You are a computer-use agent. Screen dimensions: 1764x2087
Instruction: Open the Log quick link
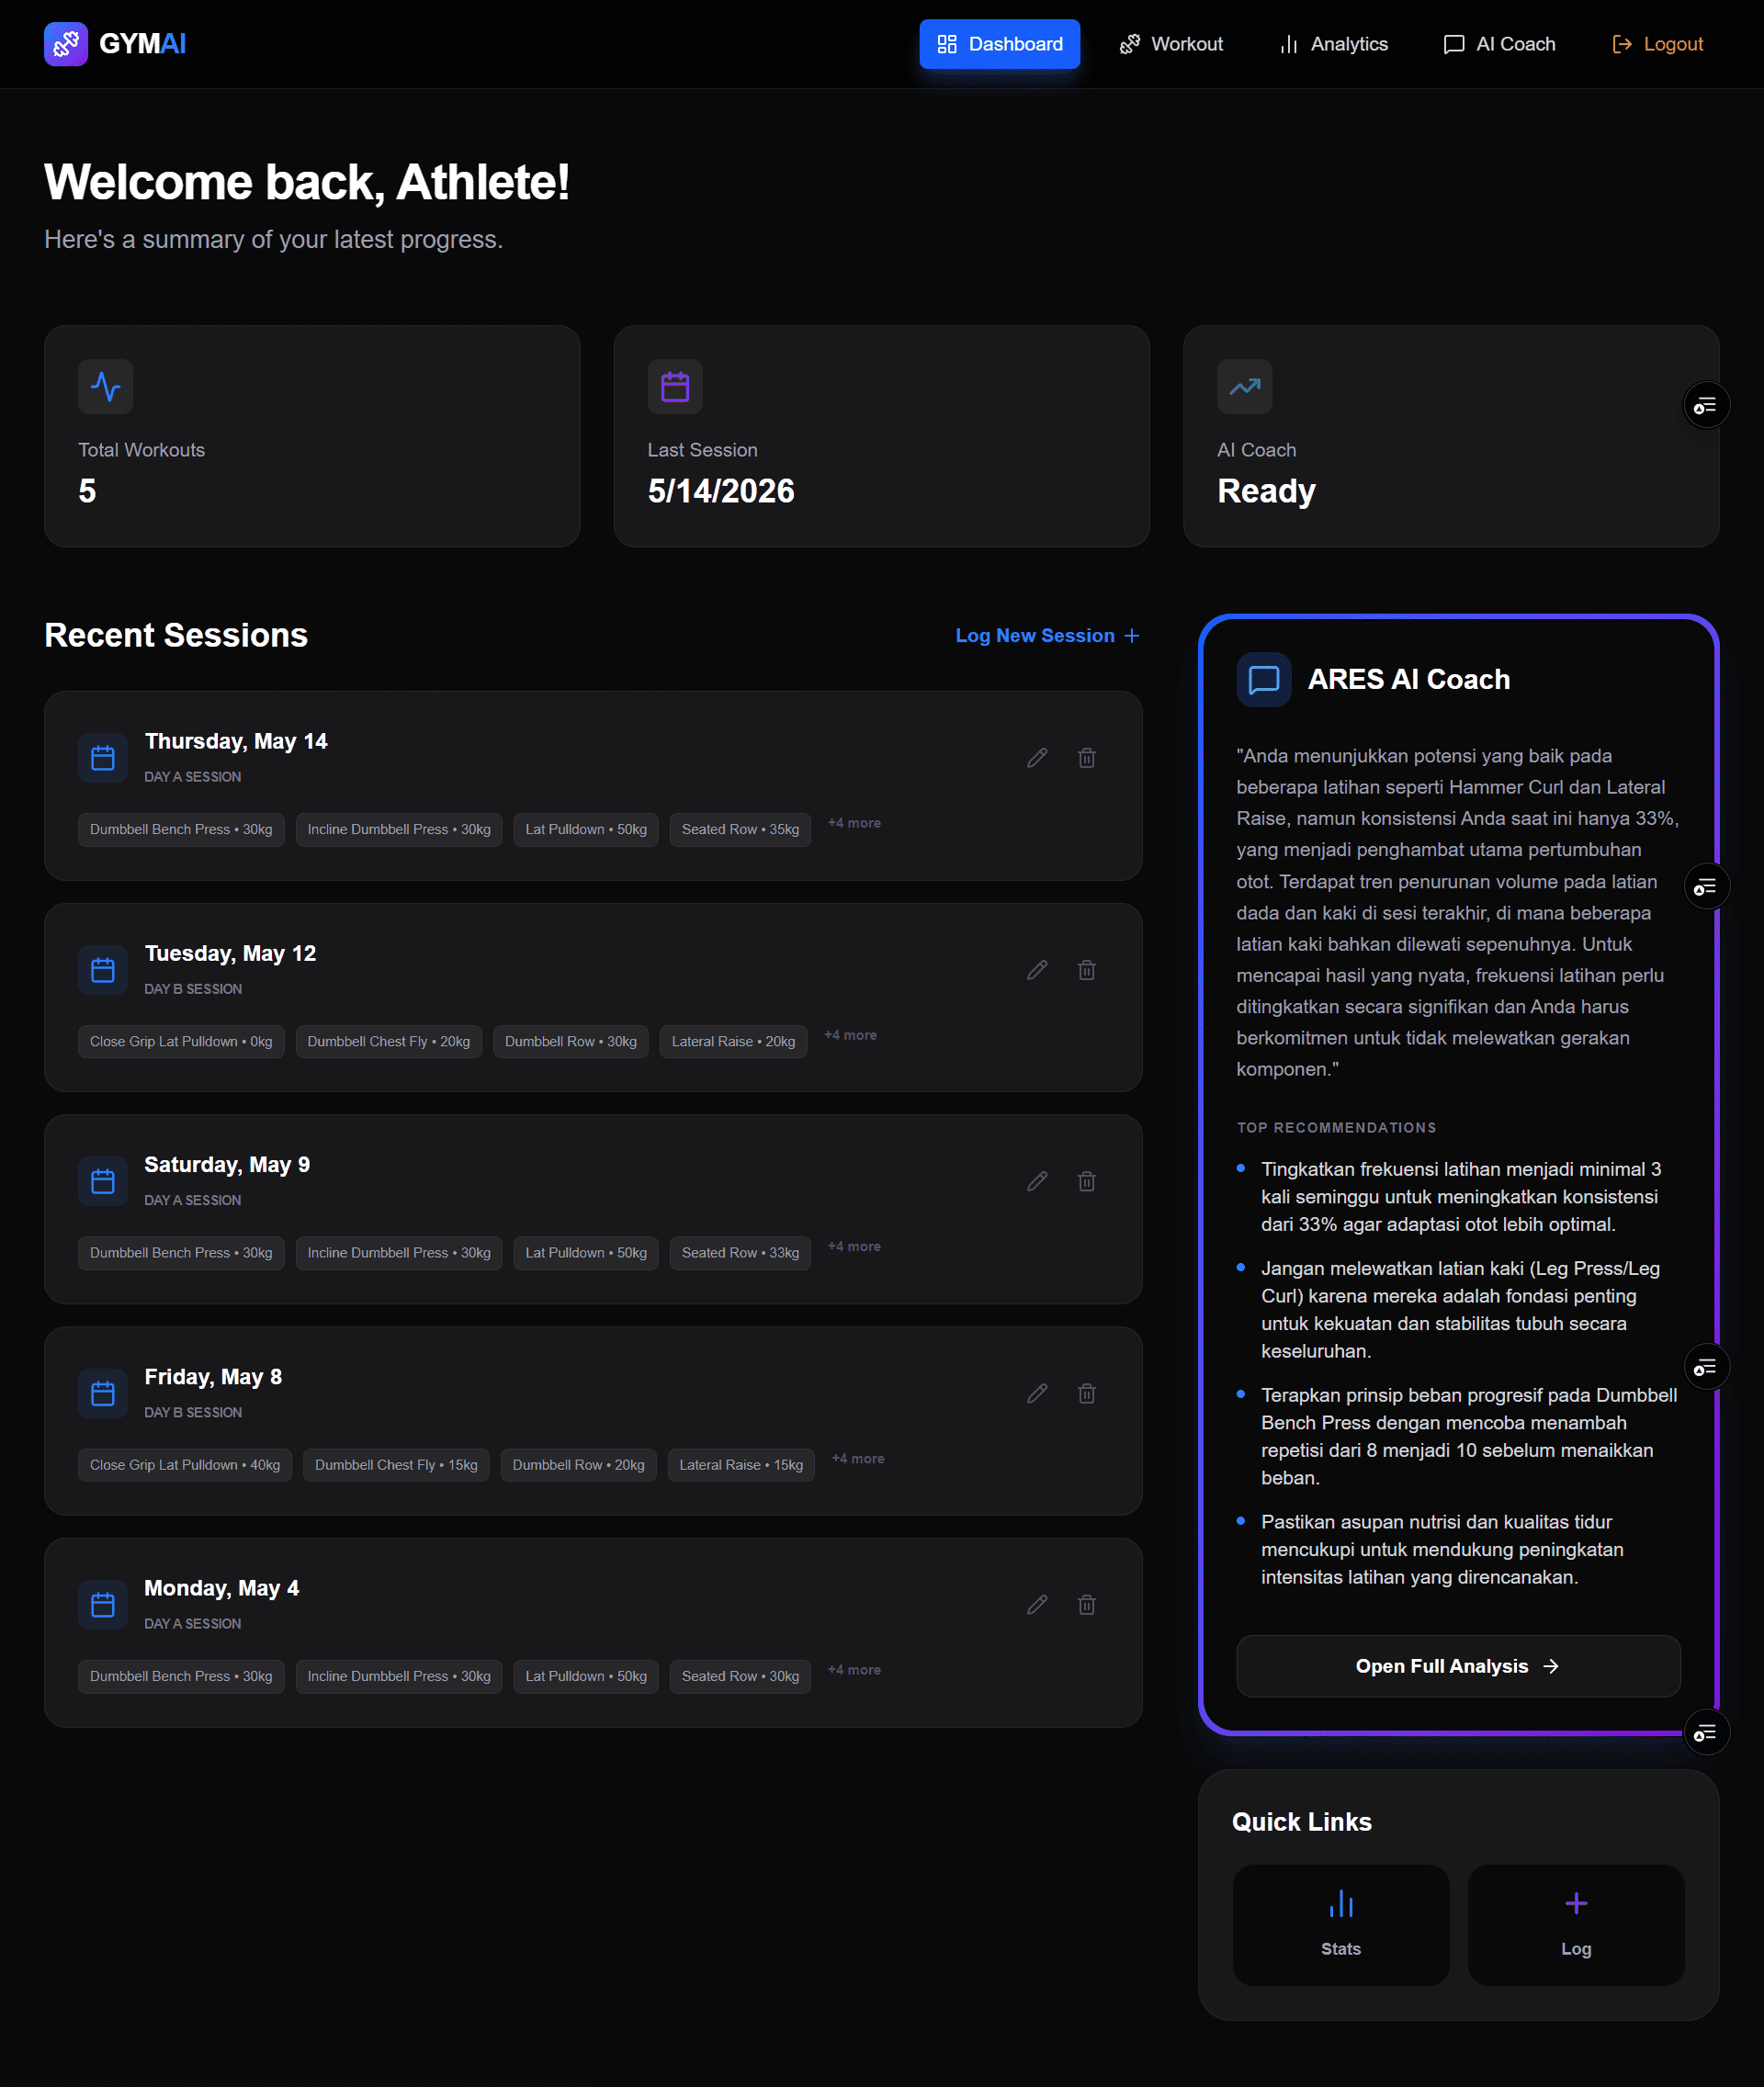coord(1575,1924)
